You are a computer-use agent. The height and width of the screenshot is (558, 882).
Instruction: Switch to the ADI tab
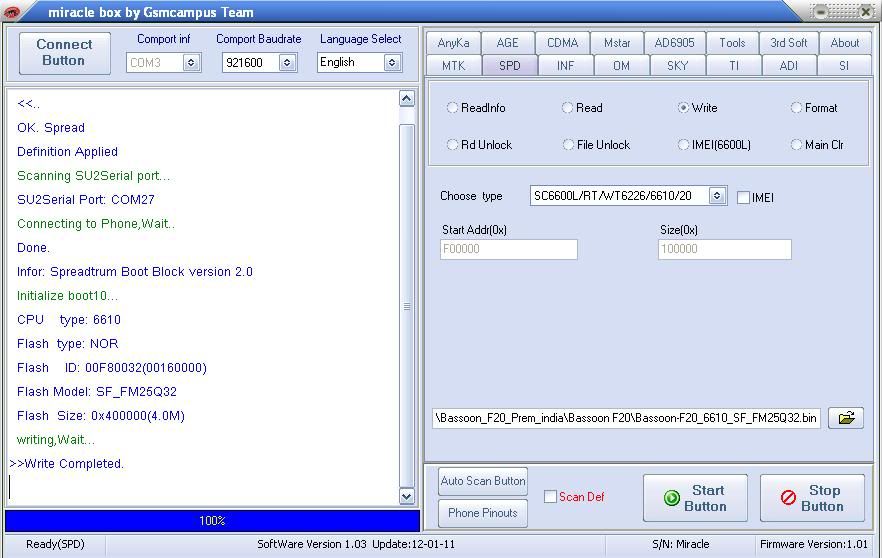point(789,66)
